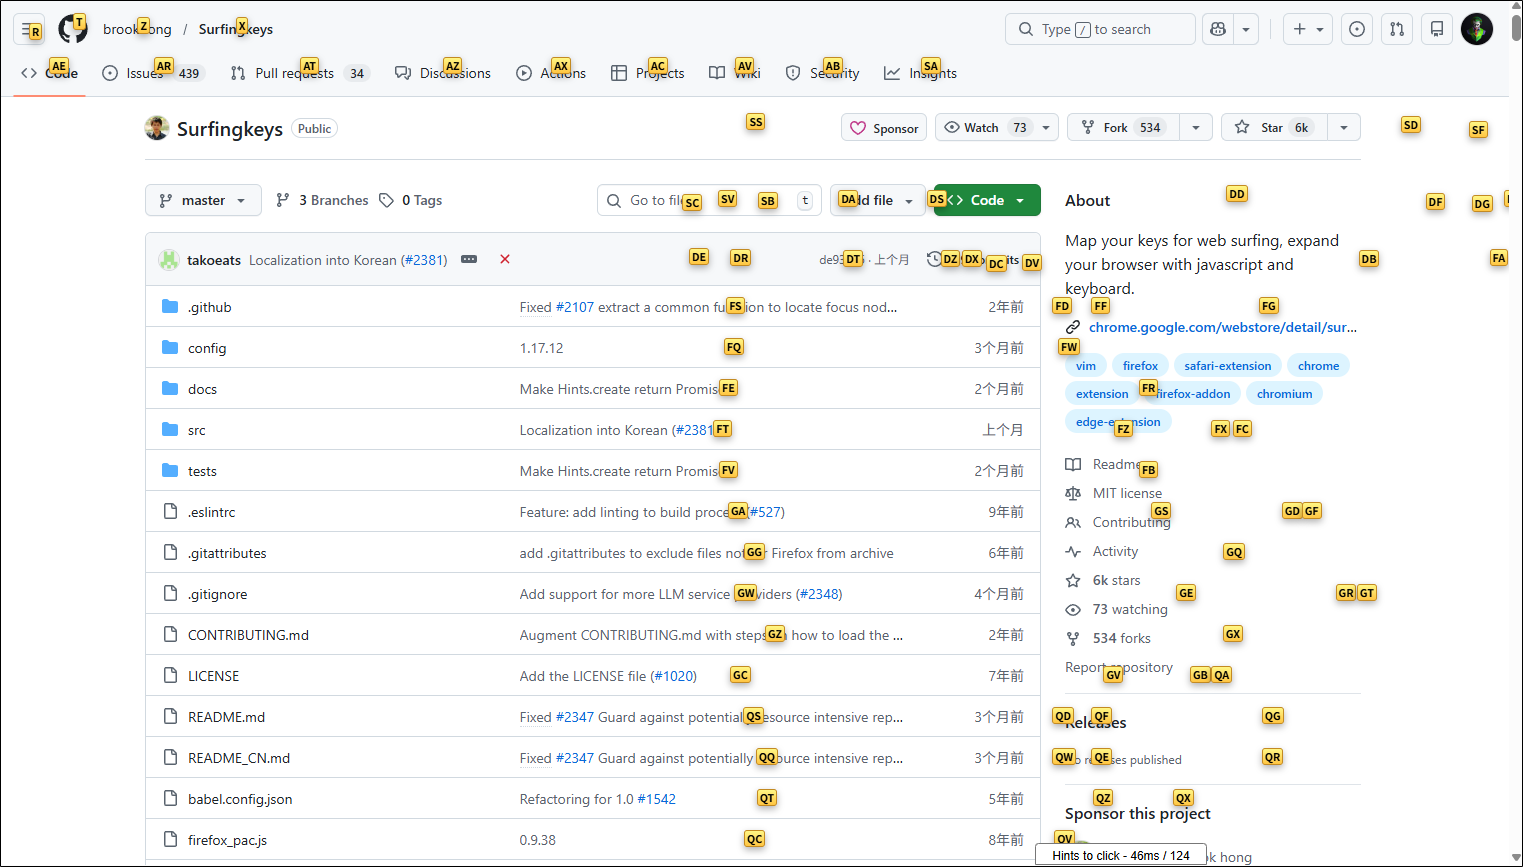Open the master branch dropdown
Viewport: 1523px width, 867px height.
[203, 201]
